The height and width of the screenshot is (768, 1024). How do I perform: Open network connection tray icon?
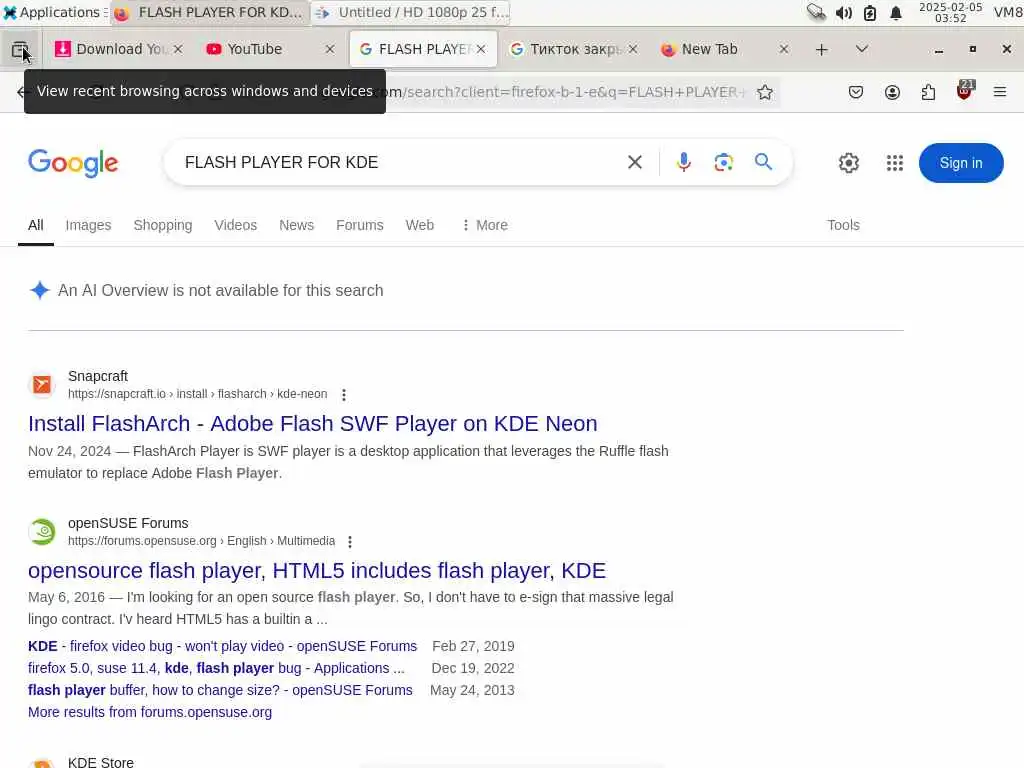[x=816, y=12]
